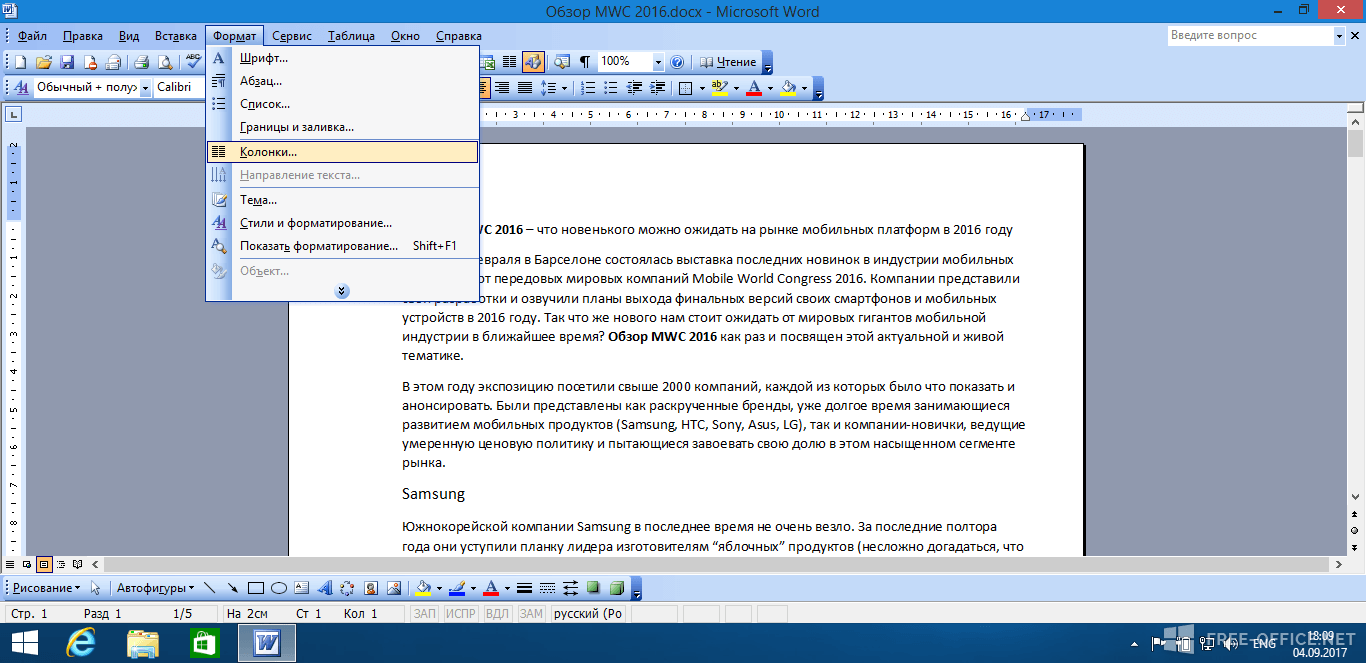Click the Чтение reading mode button
Screen dimensions: 1366x663
point(727,62)
